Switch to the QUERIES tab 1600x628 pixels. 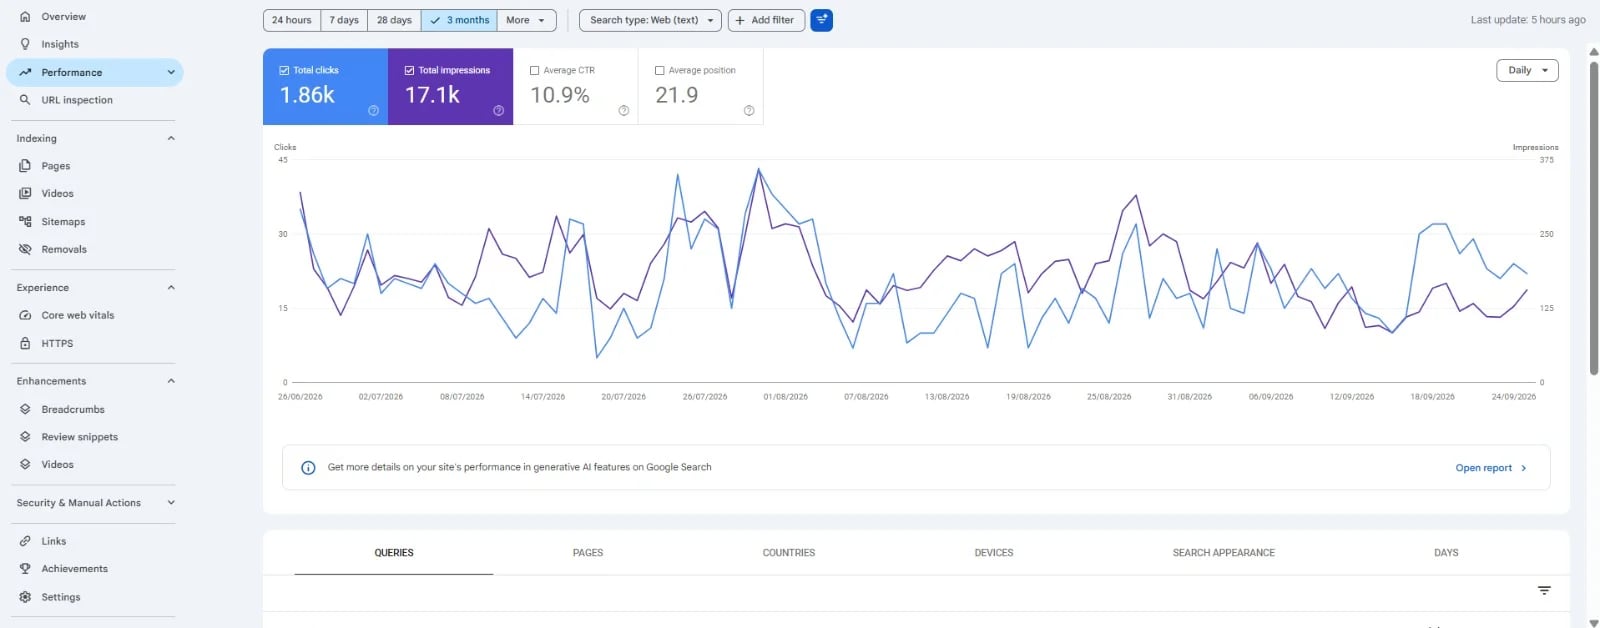[x=394, y=553]
